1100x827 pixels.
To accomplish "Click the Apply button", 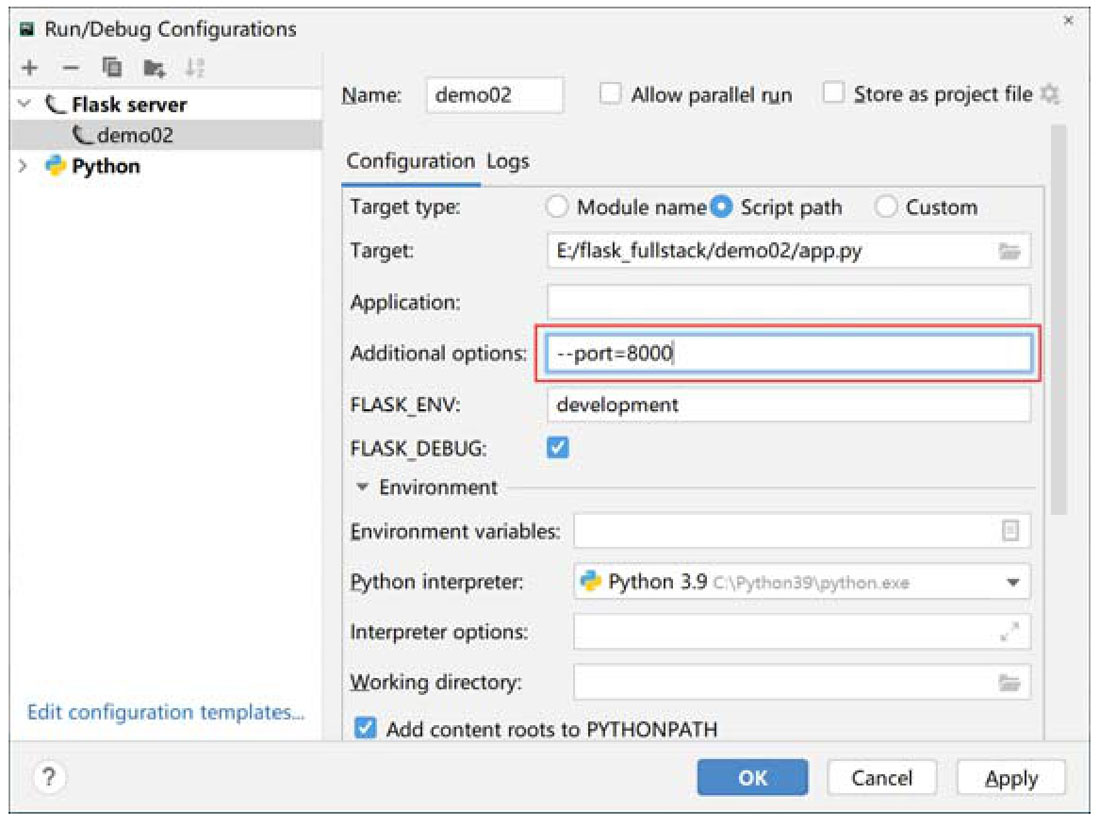I will coord(1010,778).
